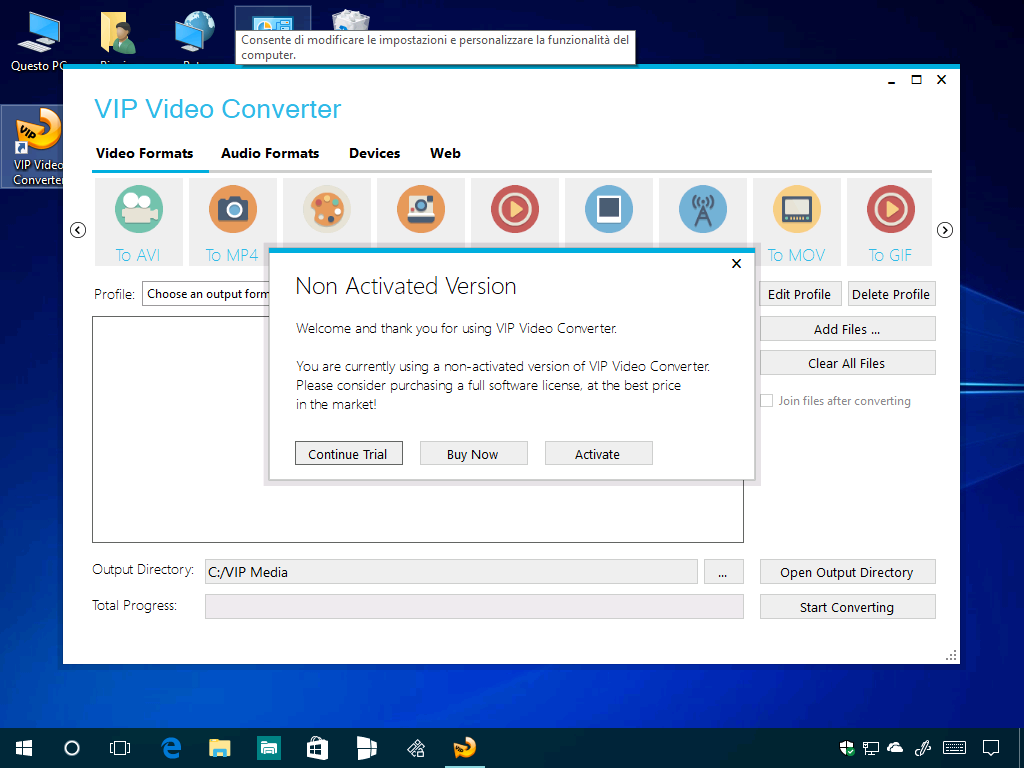Click the Continue Trial button
Screen dimensions: 1024x768
[348, 453]
